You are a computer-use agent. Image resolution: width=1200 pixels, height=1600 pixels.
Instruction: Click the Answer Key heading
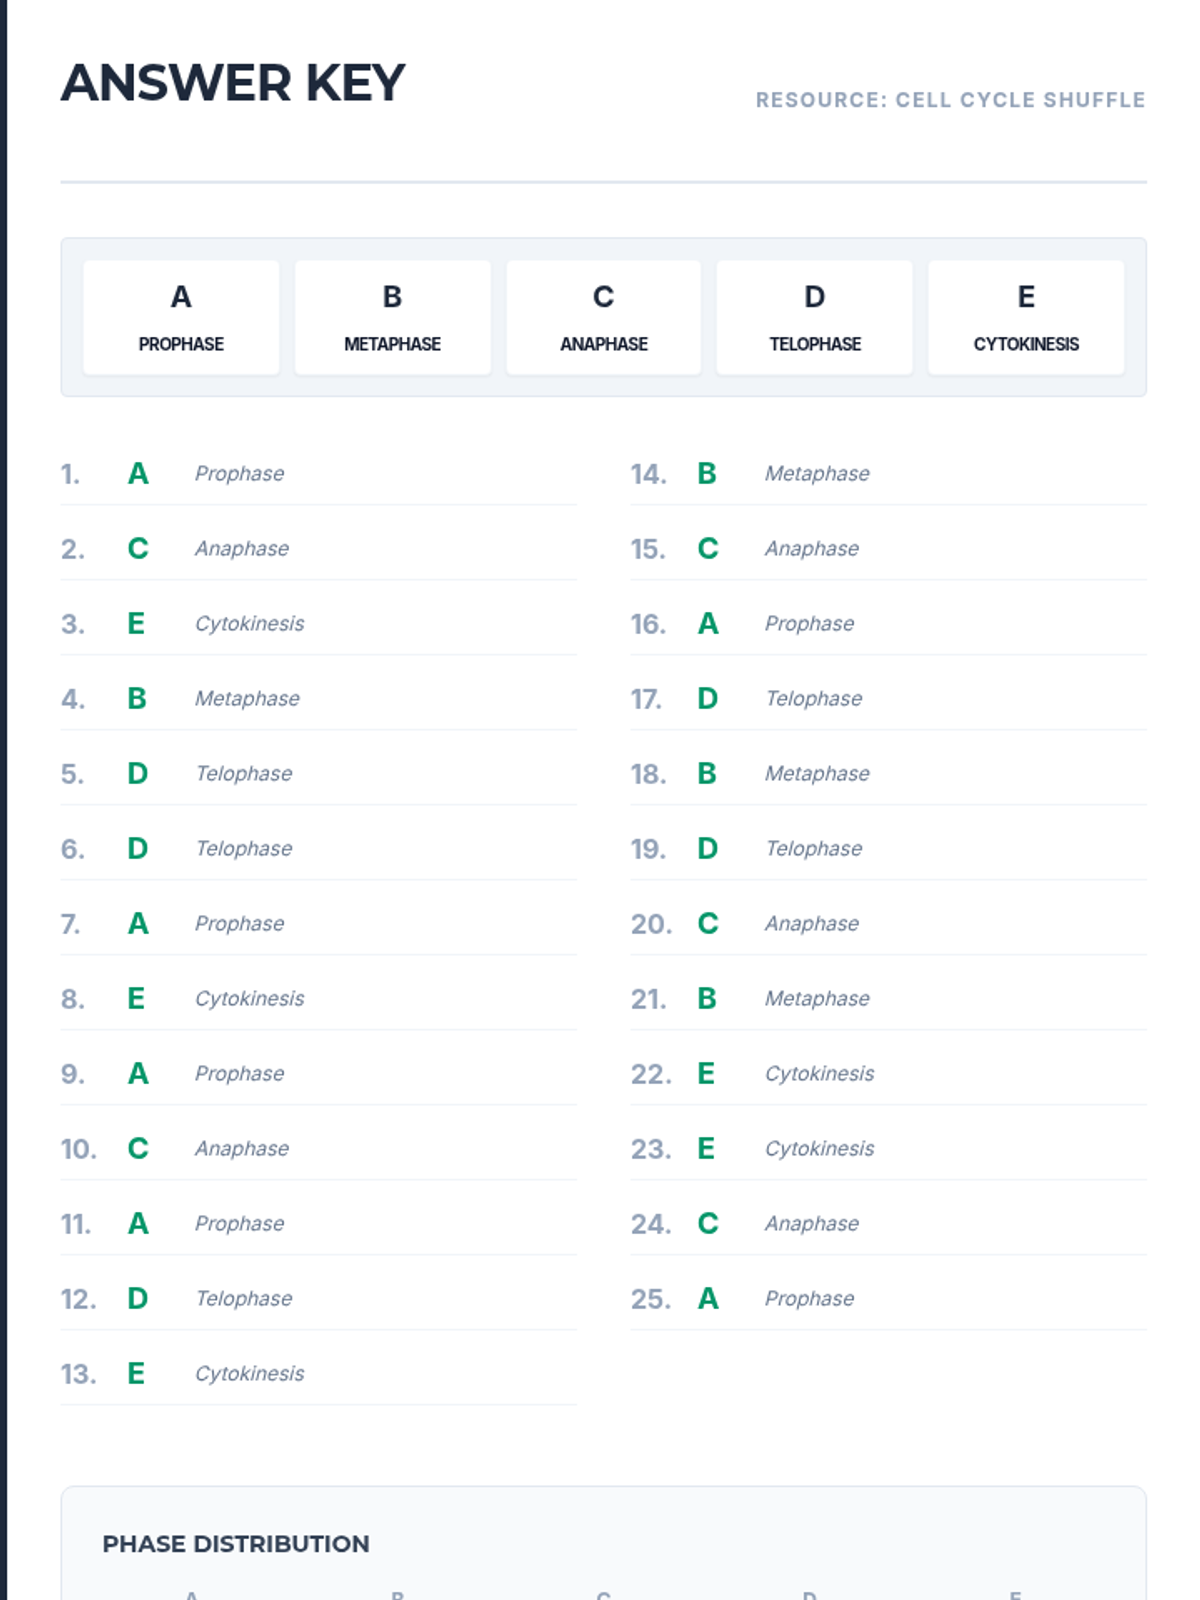point(232,83)
